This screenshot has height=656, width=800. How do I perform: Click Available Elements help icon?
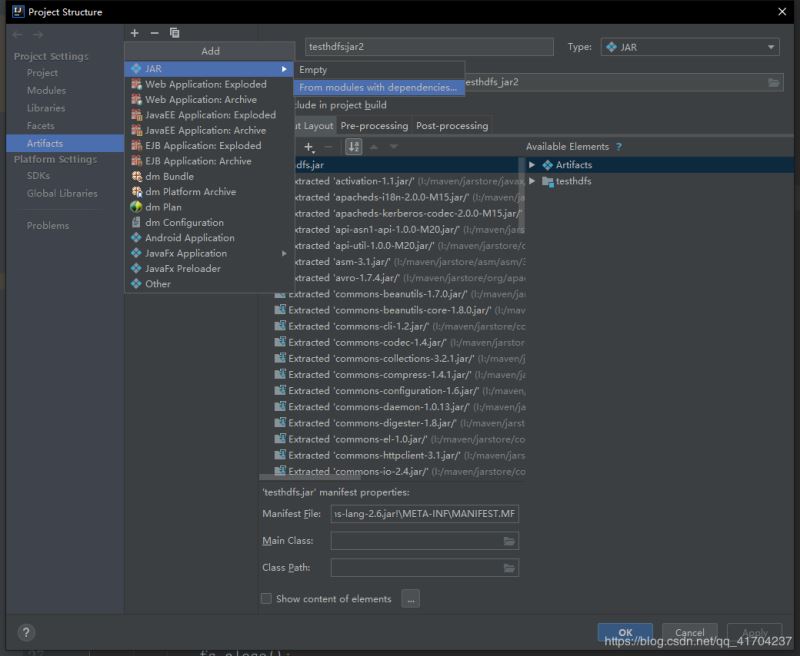pyautogui.click(x=619, y=147)
